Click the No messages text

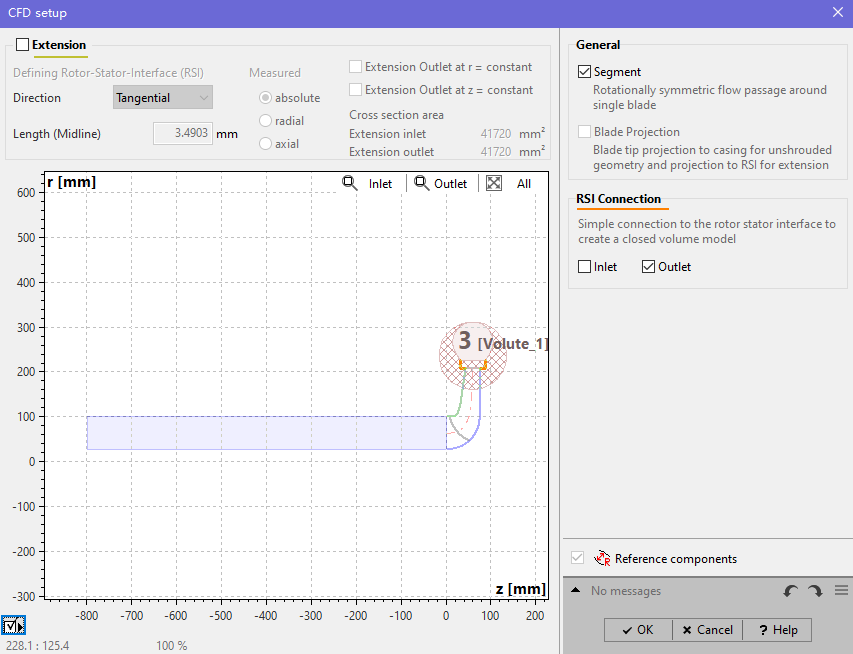(626, 591)
